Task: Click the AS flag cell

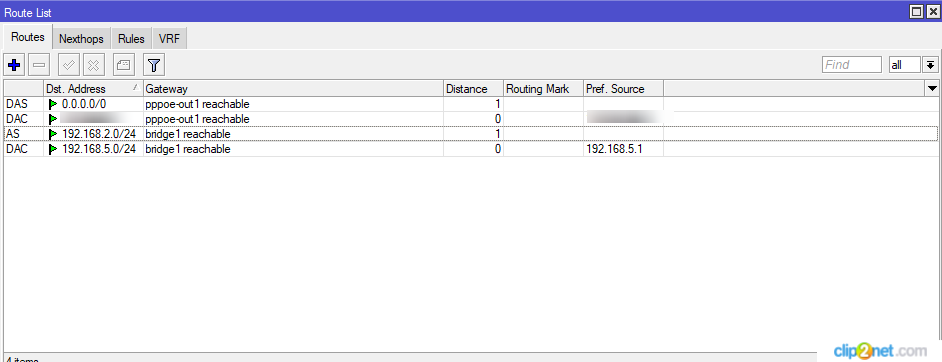Action: click(23, 134)
